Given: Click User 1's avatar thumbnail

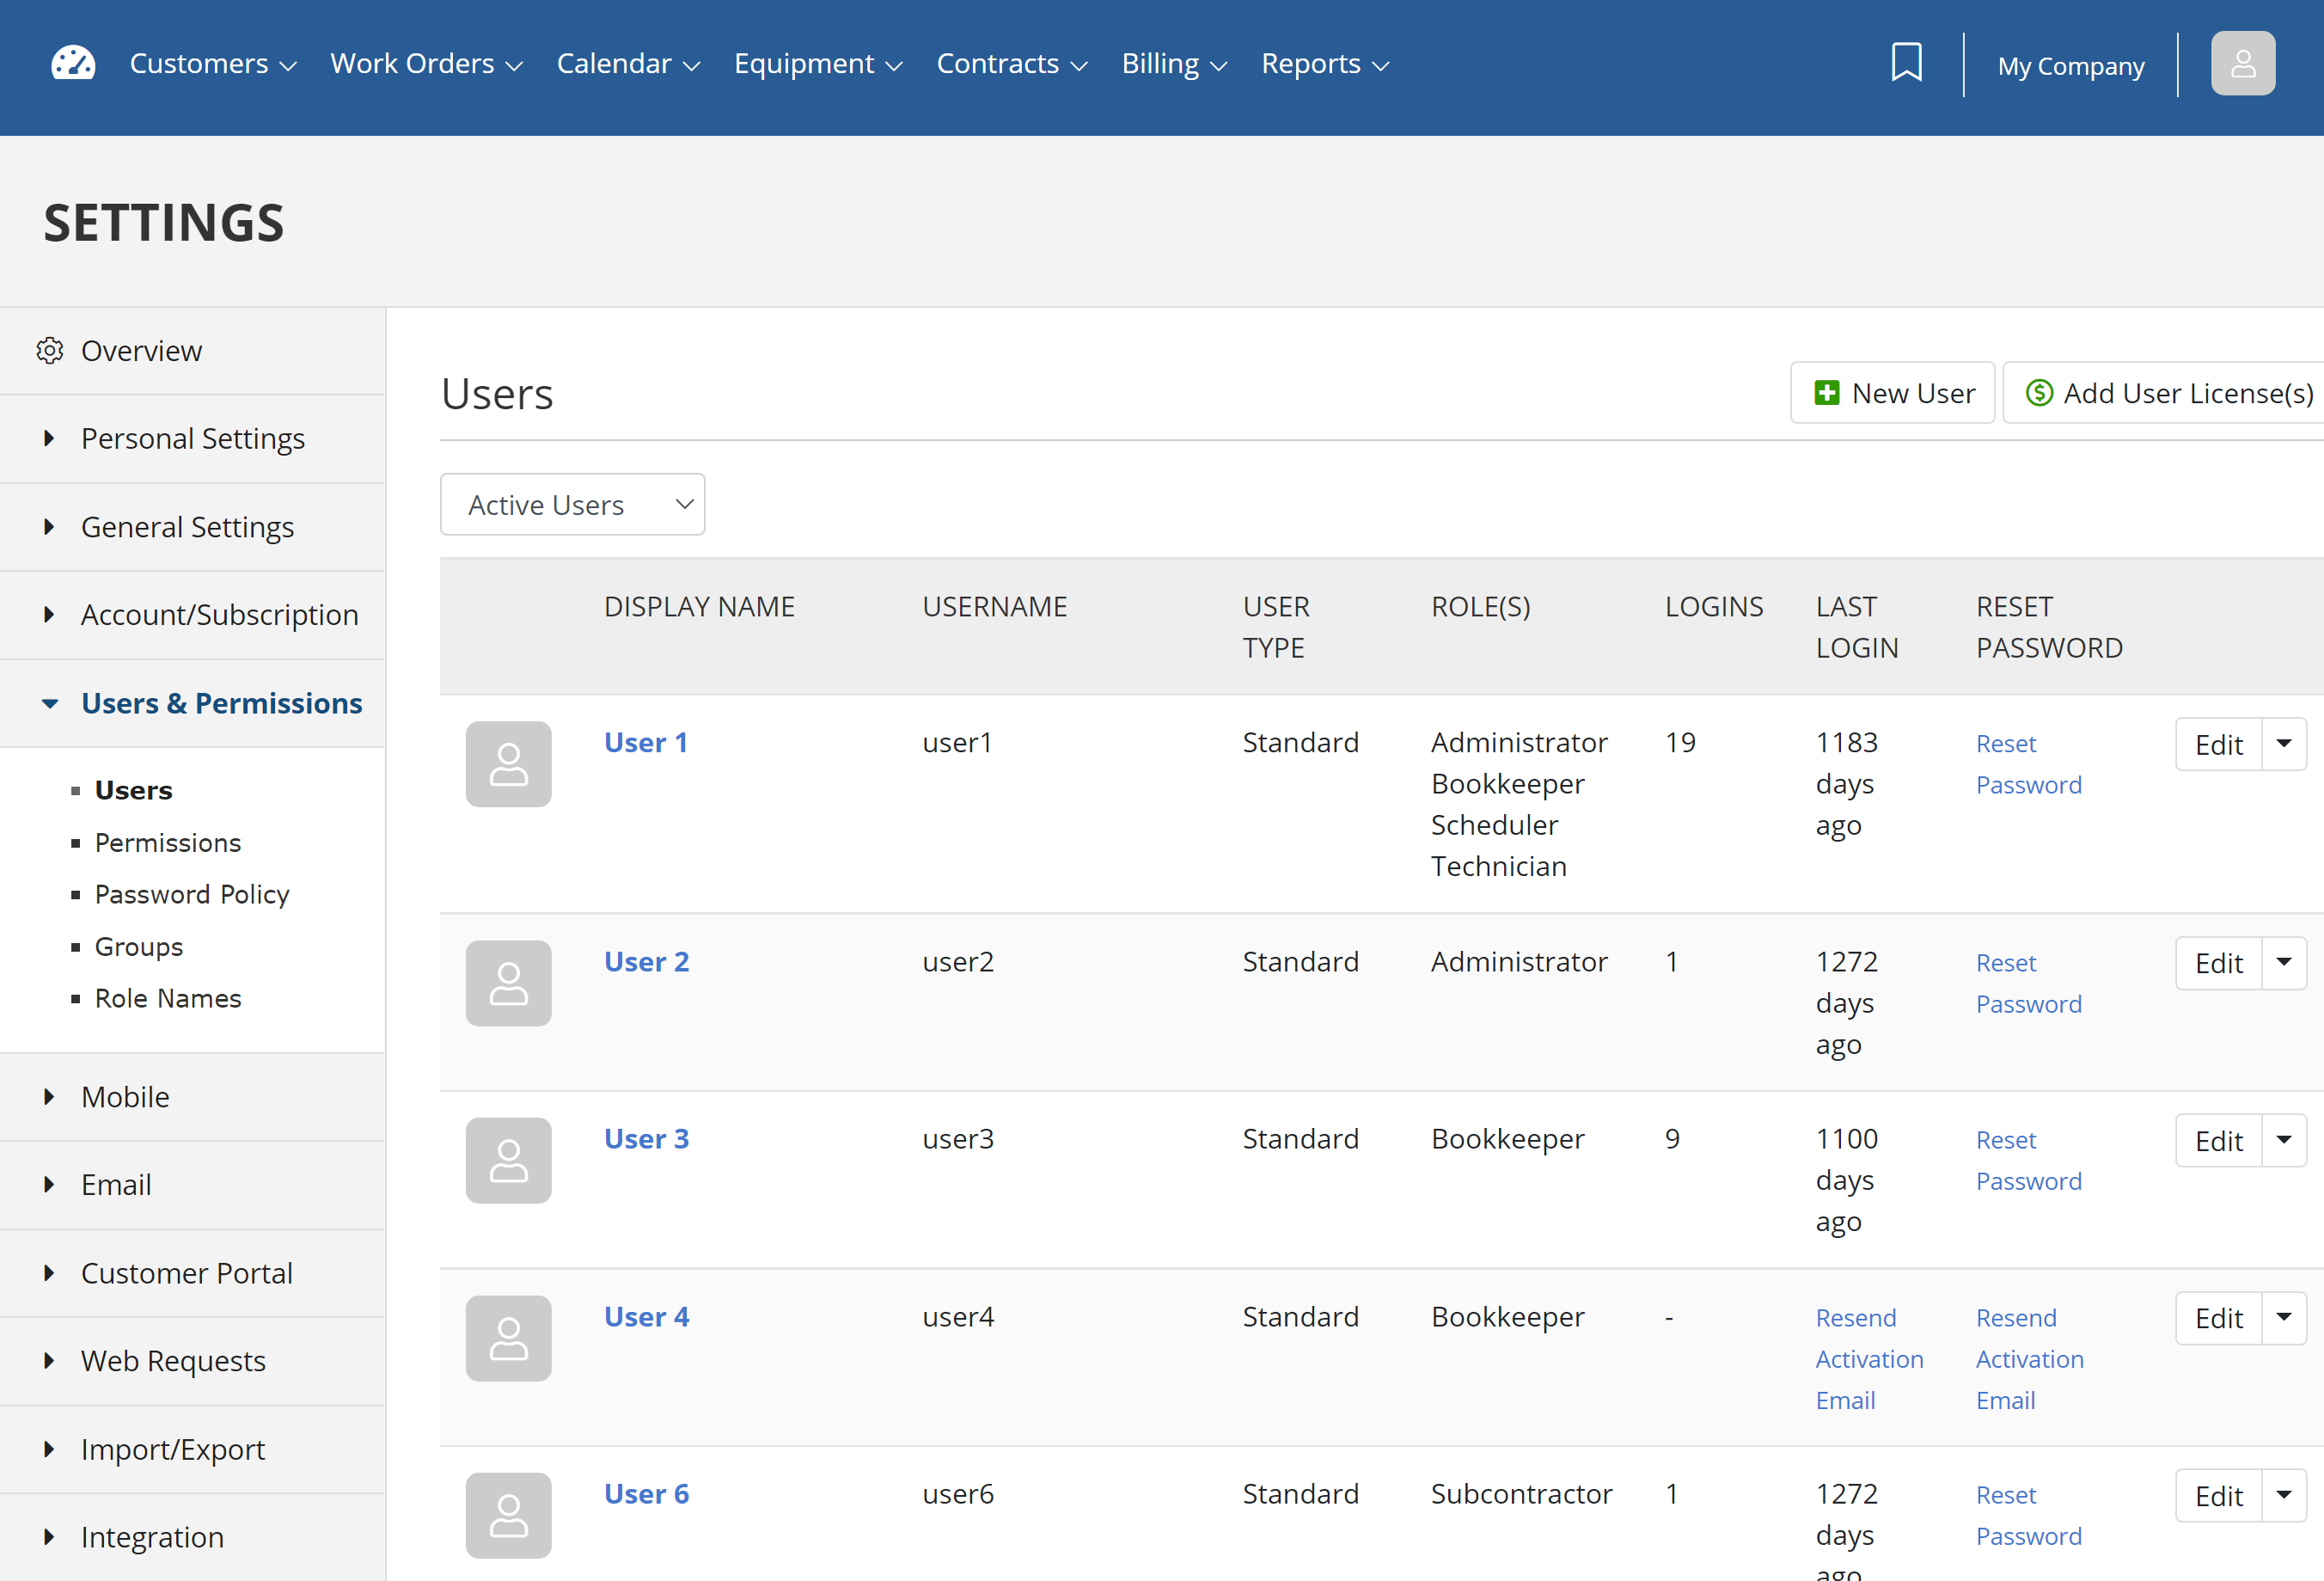Looking at the screenshot, I should [508, 764].
